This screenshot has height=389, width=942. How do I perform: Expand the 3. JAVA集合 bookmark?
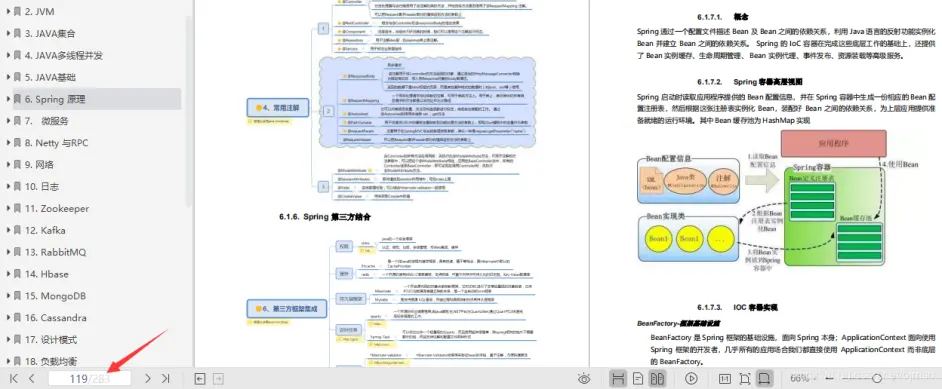(x=8, y=34)
